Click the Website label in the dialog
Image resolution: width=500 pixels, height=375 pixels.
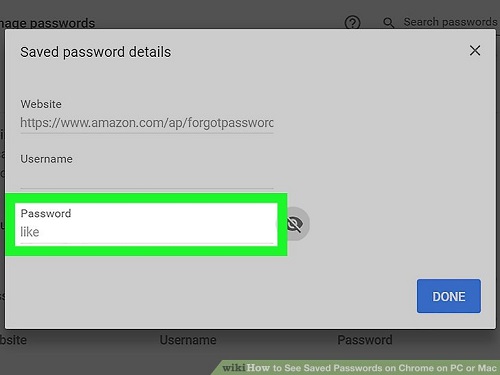click(41, 104)
